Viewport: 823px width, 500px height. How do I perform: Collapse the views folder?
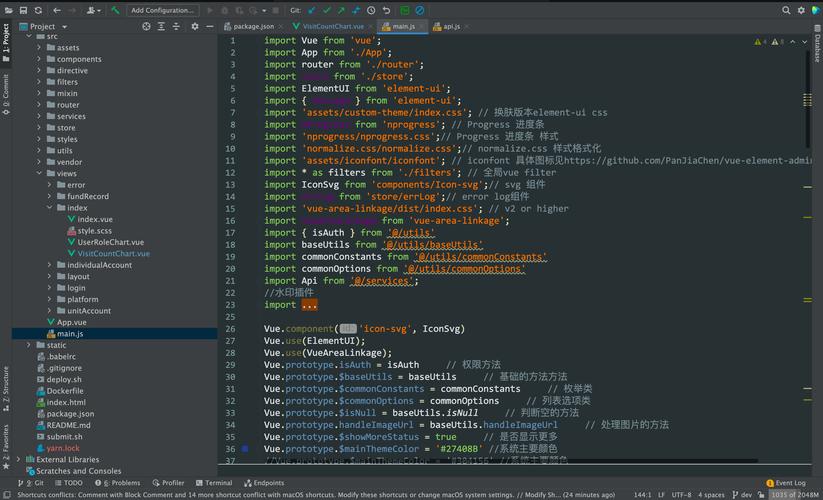[38, 173]
